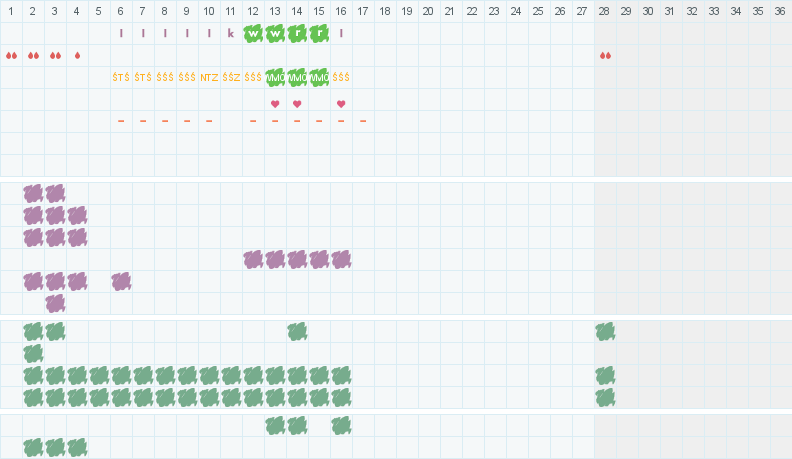
Task: Select the day 36 column header
Action: pos(779,11)
